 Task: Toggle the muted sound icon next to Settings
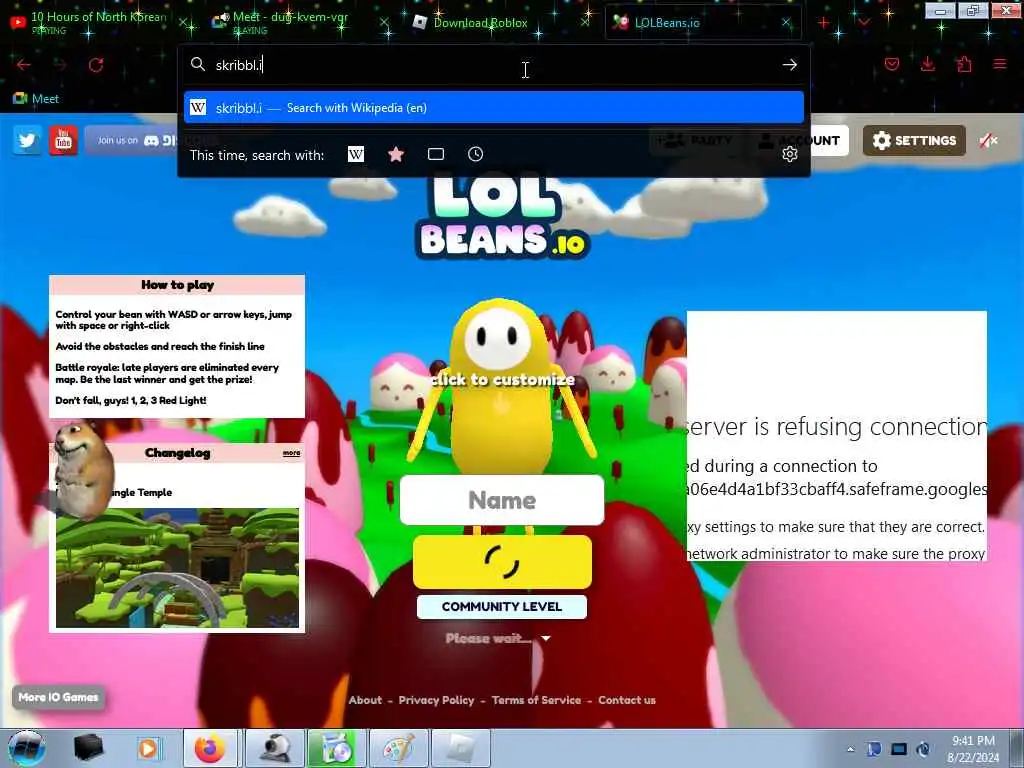click(988, 140)
